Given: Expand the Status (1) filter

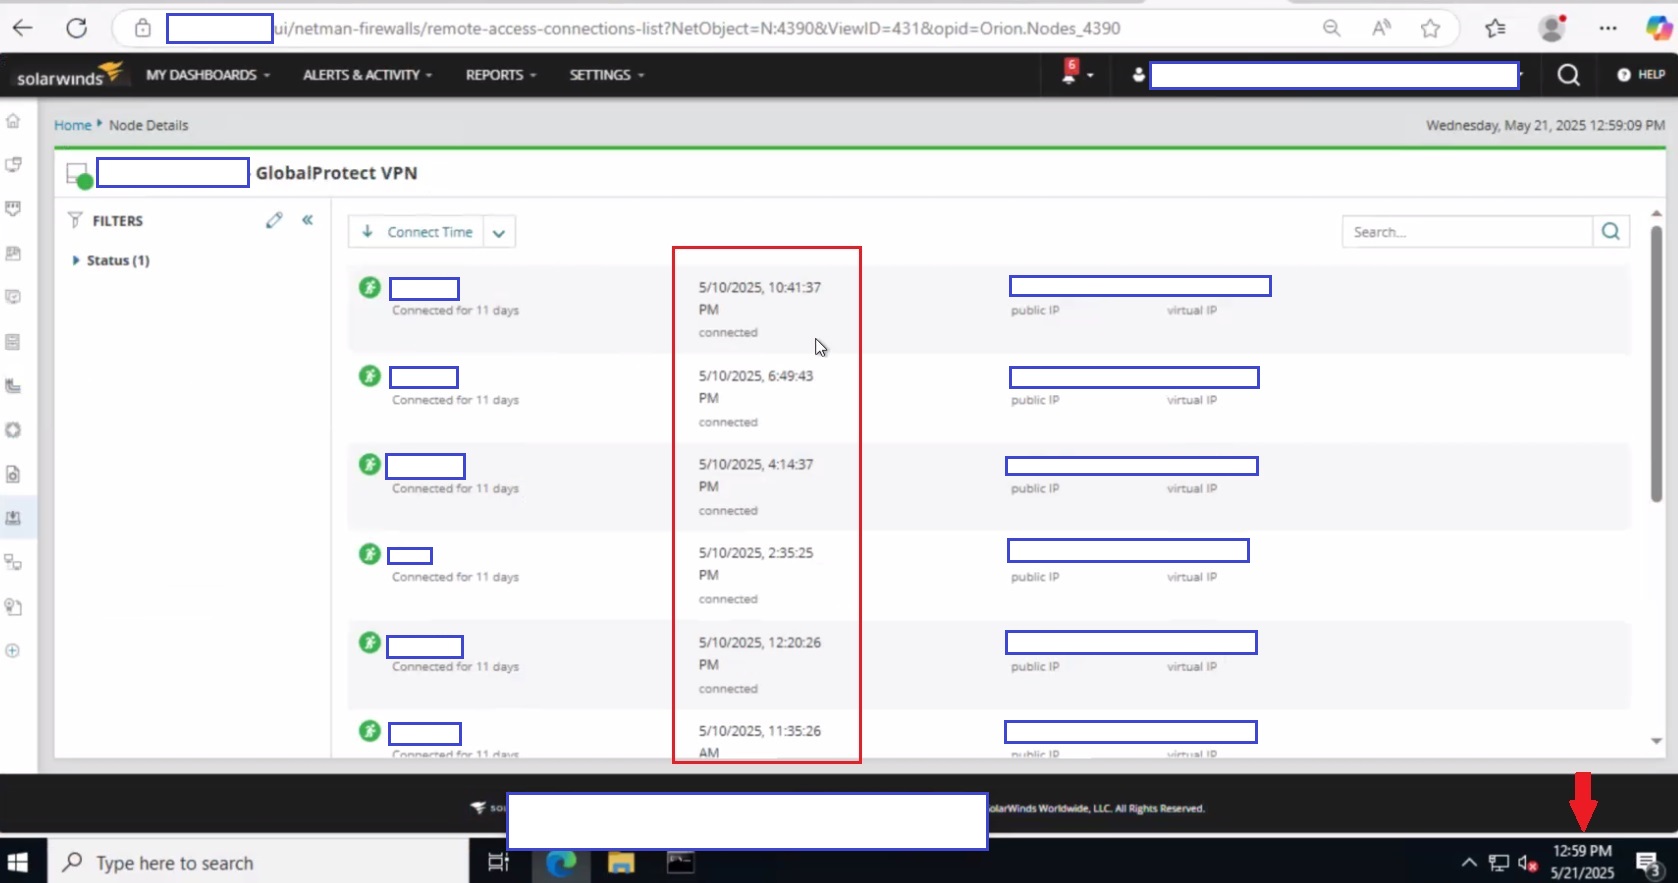Looking at the screenshot, I should click(x=111, y=260).
